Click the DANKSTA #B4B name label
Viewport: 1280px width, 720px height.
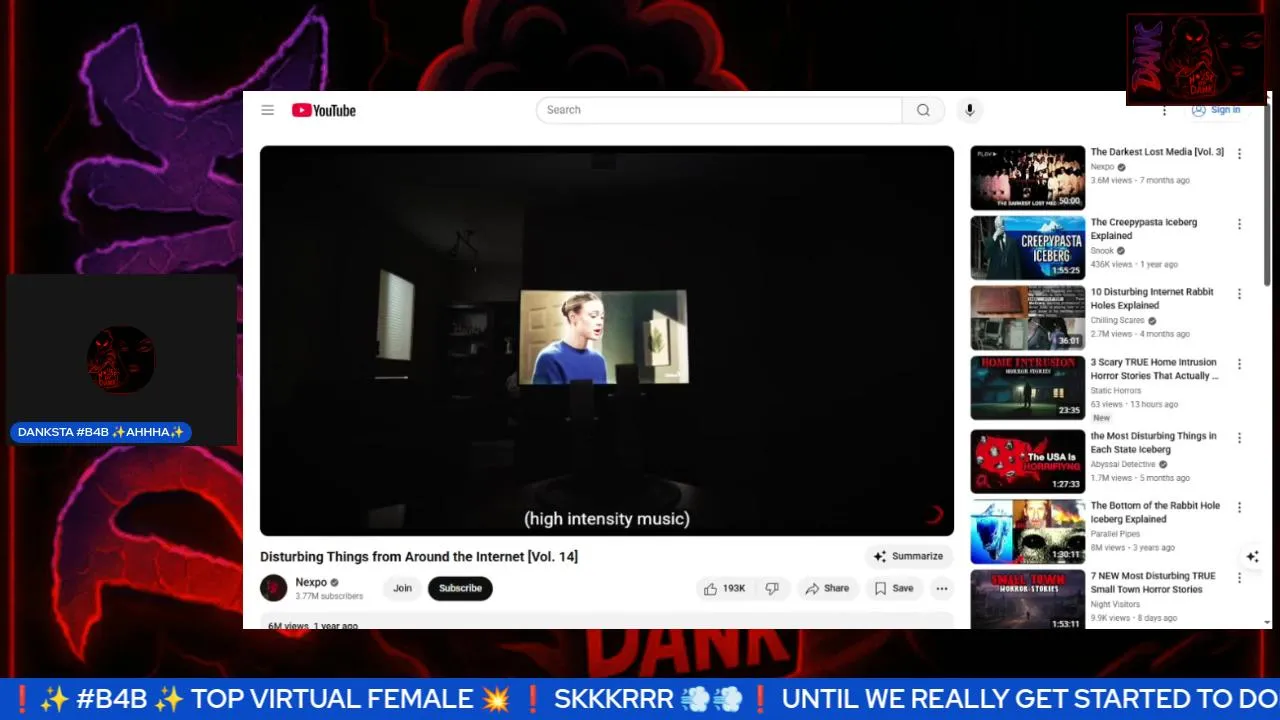click(101, 433)
